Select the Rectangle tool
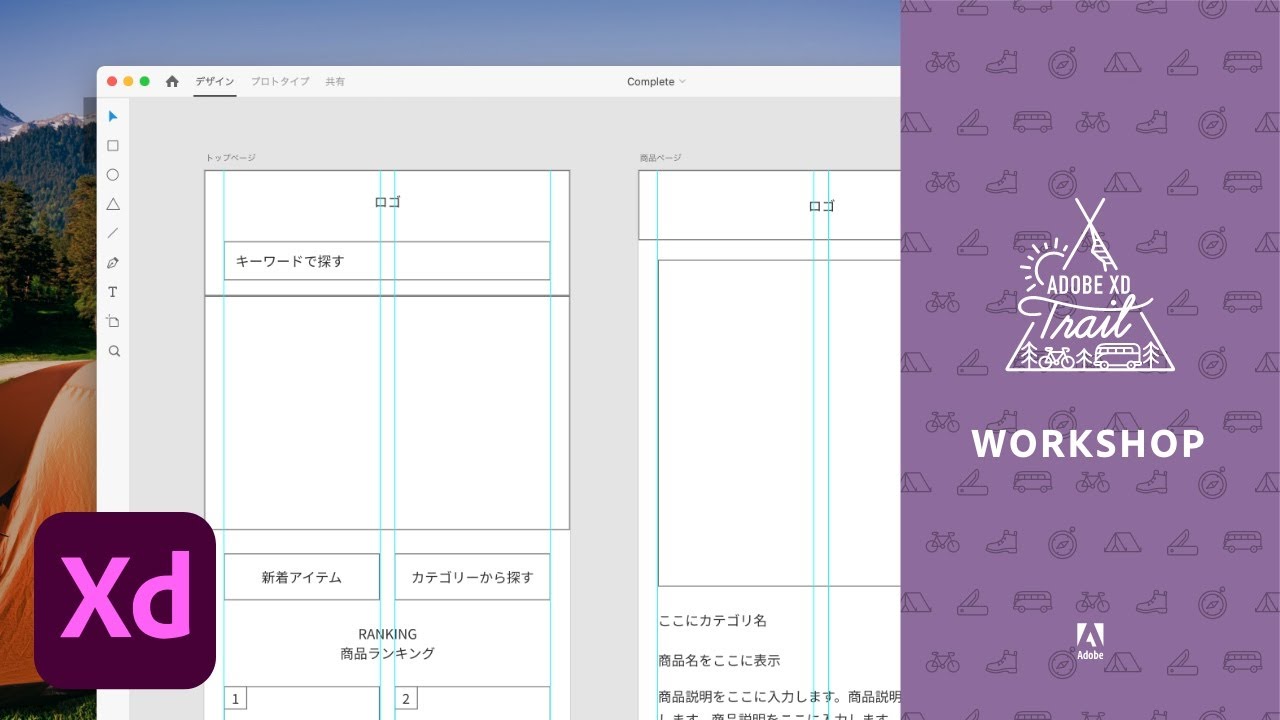Viewport: 1280px width, 720px height. pyautogui.click(x=113, y=146)
